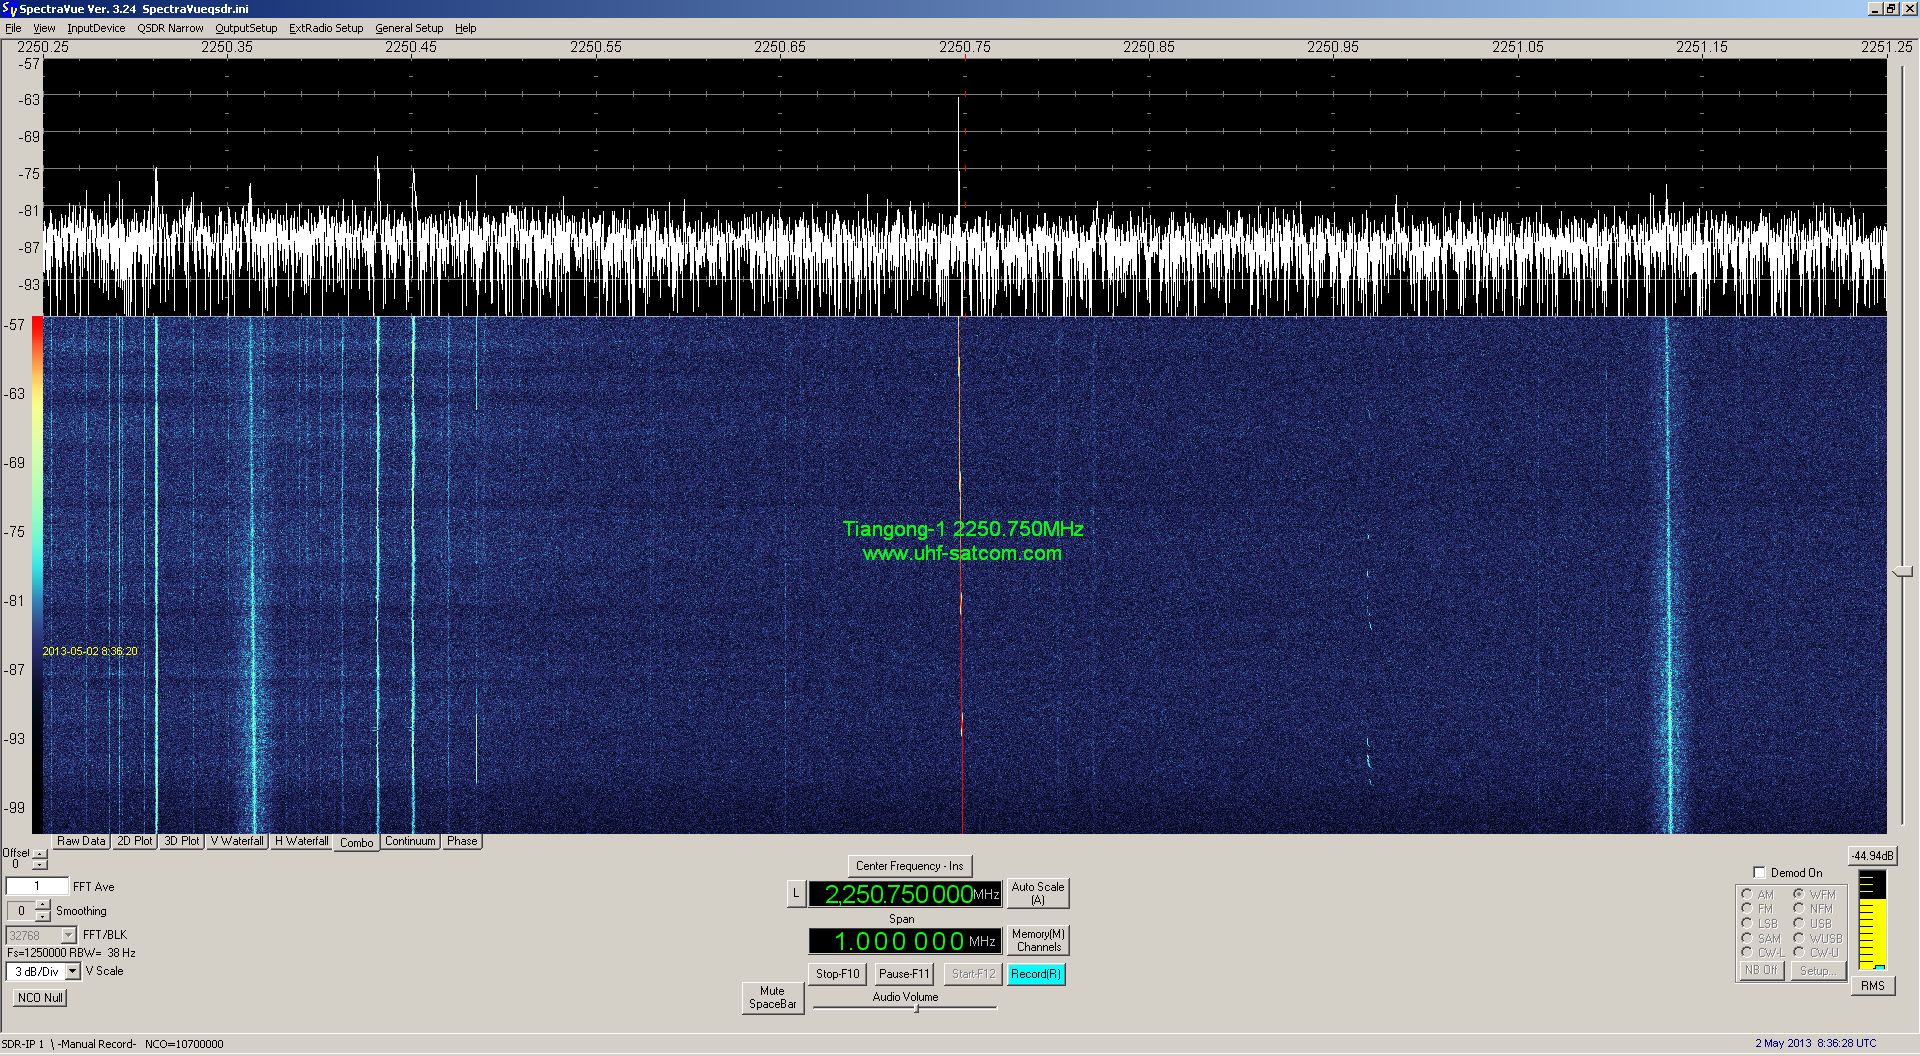Switch to the 2D Plot tab

pos(135,841)
